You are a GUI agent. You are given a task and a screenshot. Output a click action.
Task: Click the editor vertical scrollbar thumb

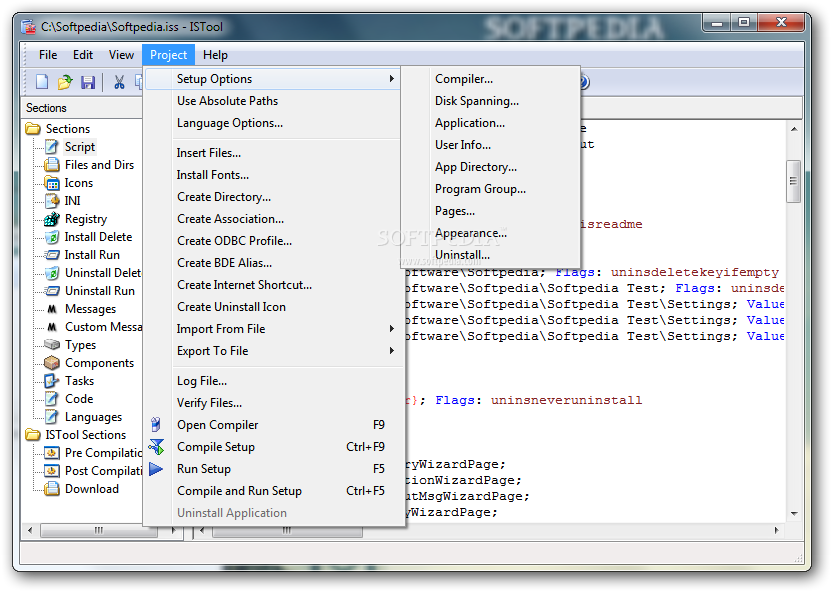click(x=793, y=181)
